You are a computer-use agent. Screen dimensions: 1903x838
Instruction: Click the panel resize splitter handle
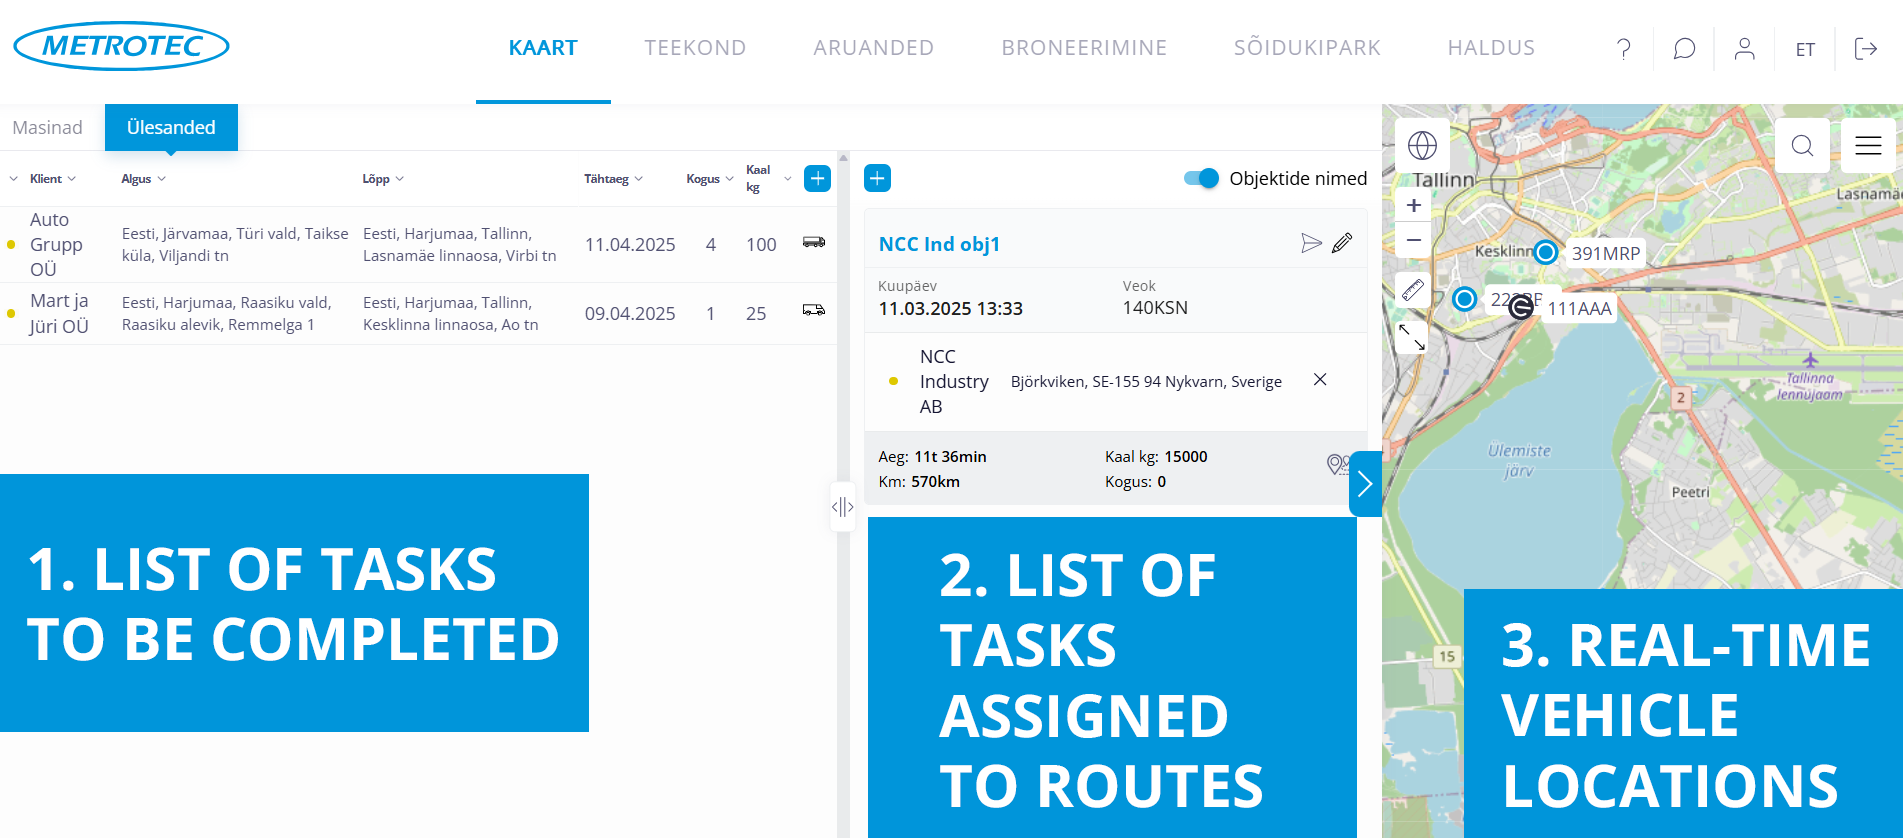[x=843, y=507]
